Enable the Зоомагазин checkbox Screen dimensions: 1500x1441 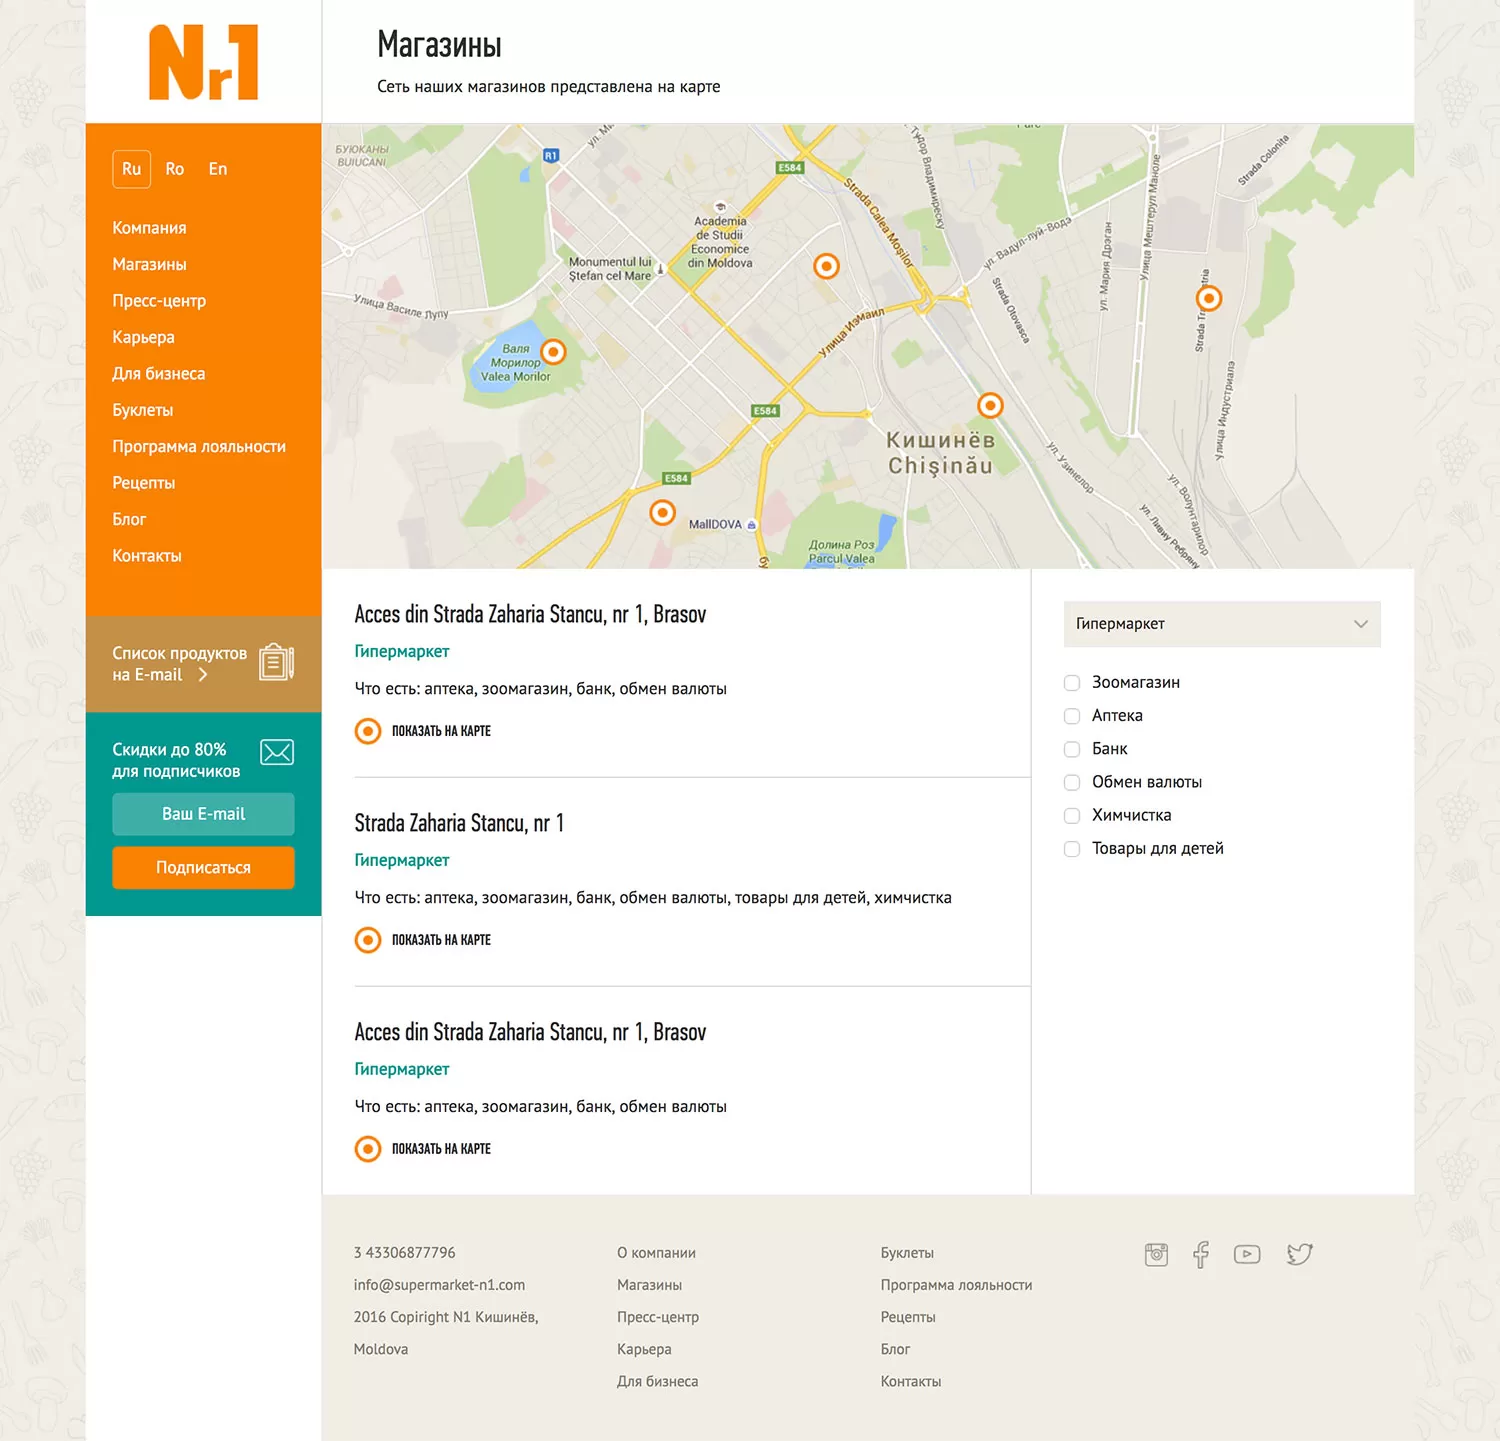pyautogui.click(x=1072, y=683)
